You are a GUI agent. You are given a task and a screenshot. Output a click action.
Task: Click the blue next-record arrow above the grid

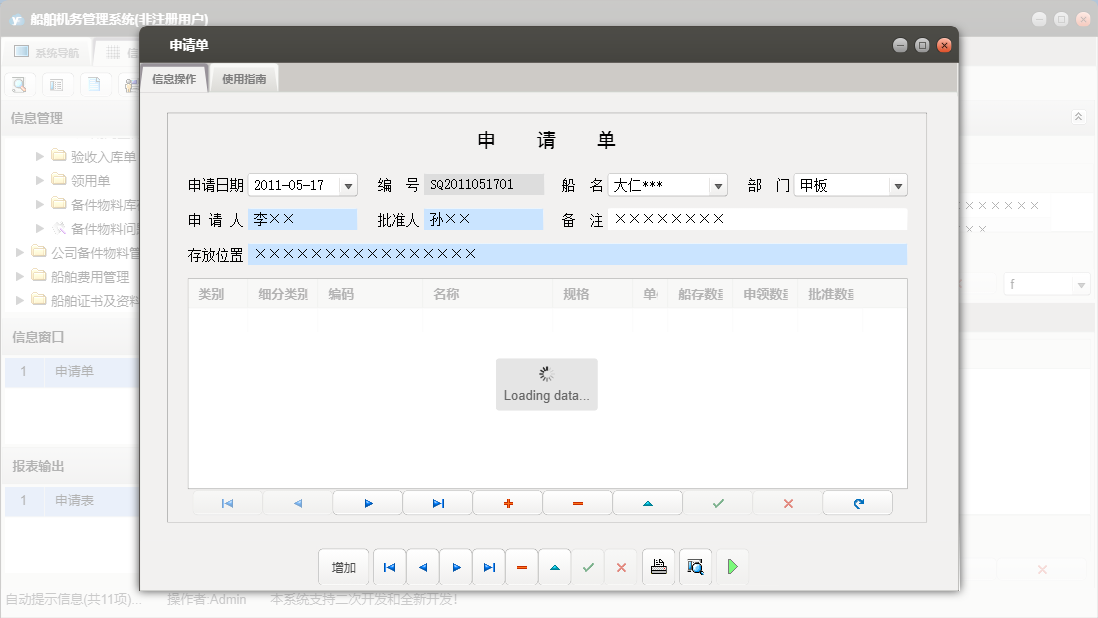367,503
